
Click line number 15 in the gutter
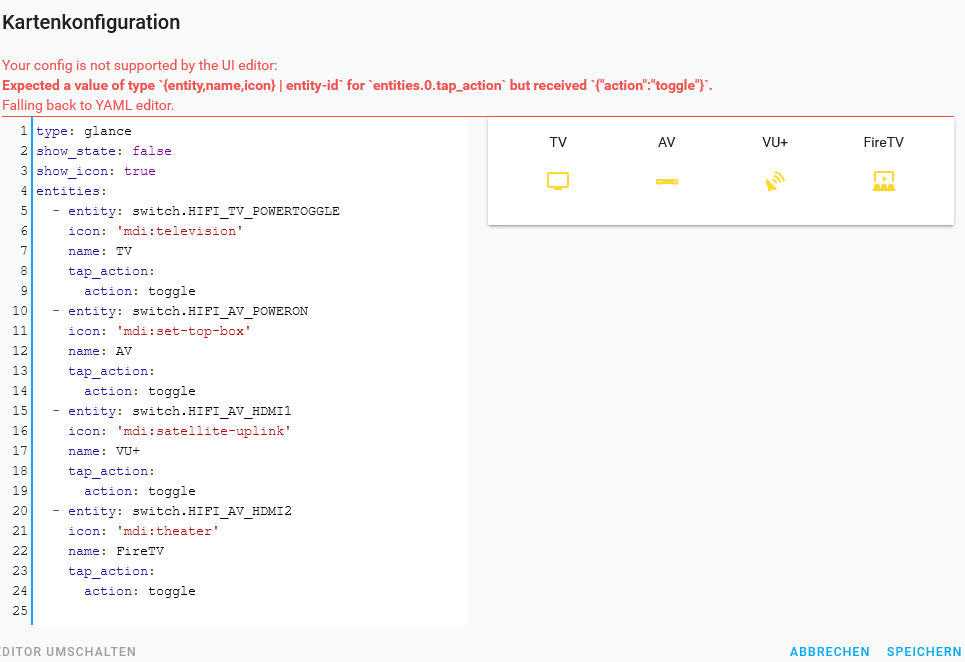[x=20, y=411]
